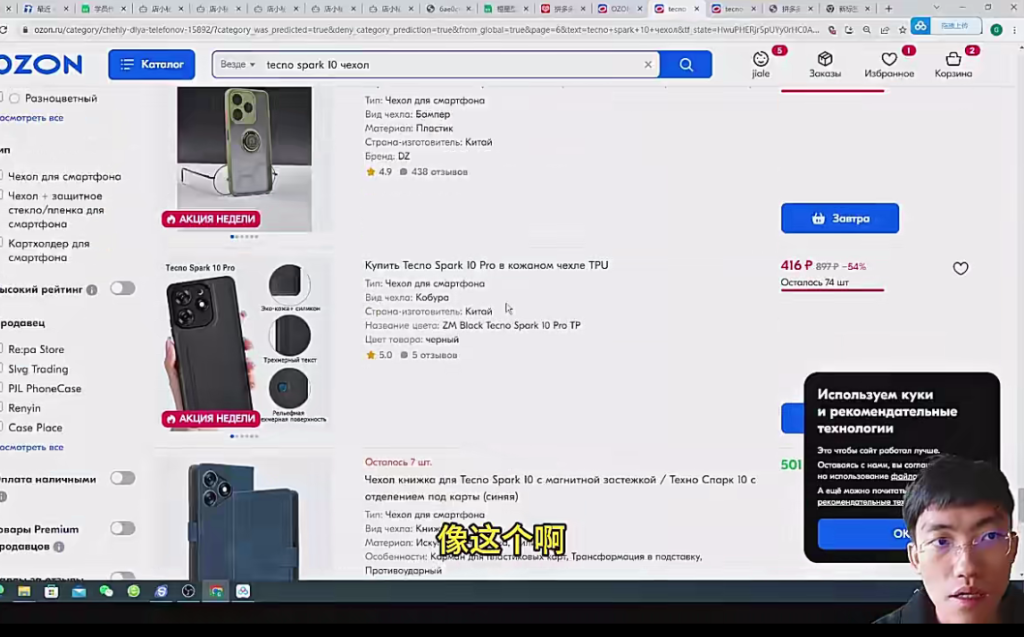The width and height of the screenshot is (1024, 637).
Task: Open the Везде search scope dropdown
Action: coord(238,65)
